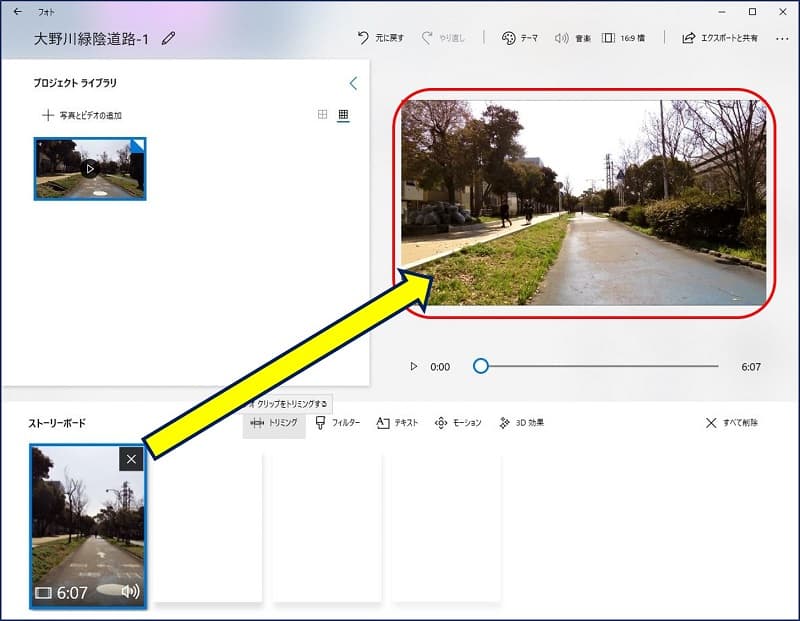
Task: Click すべて削除 to clear the storyboard
Action: [731, 423]
